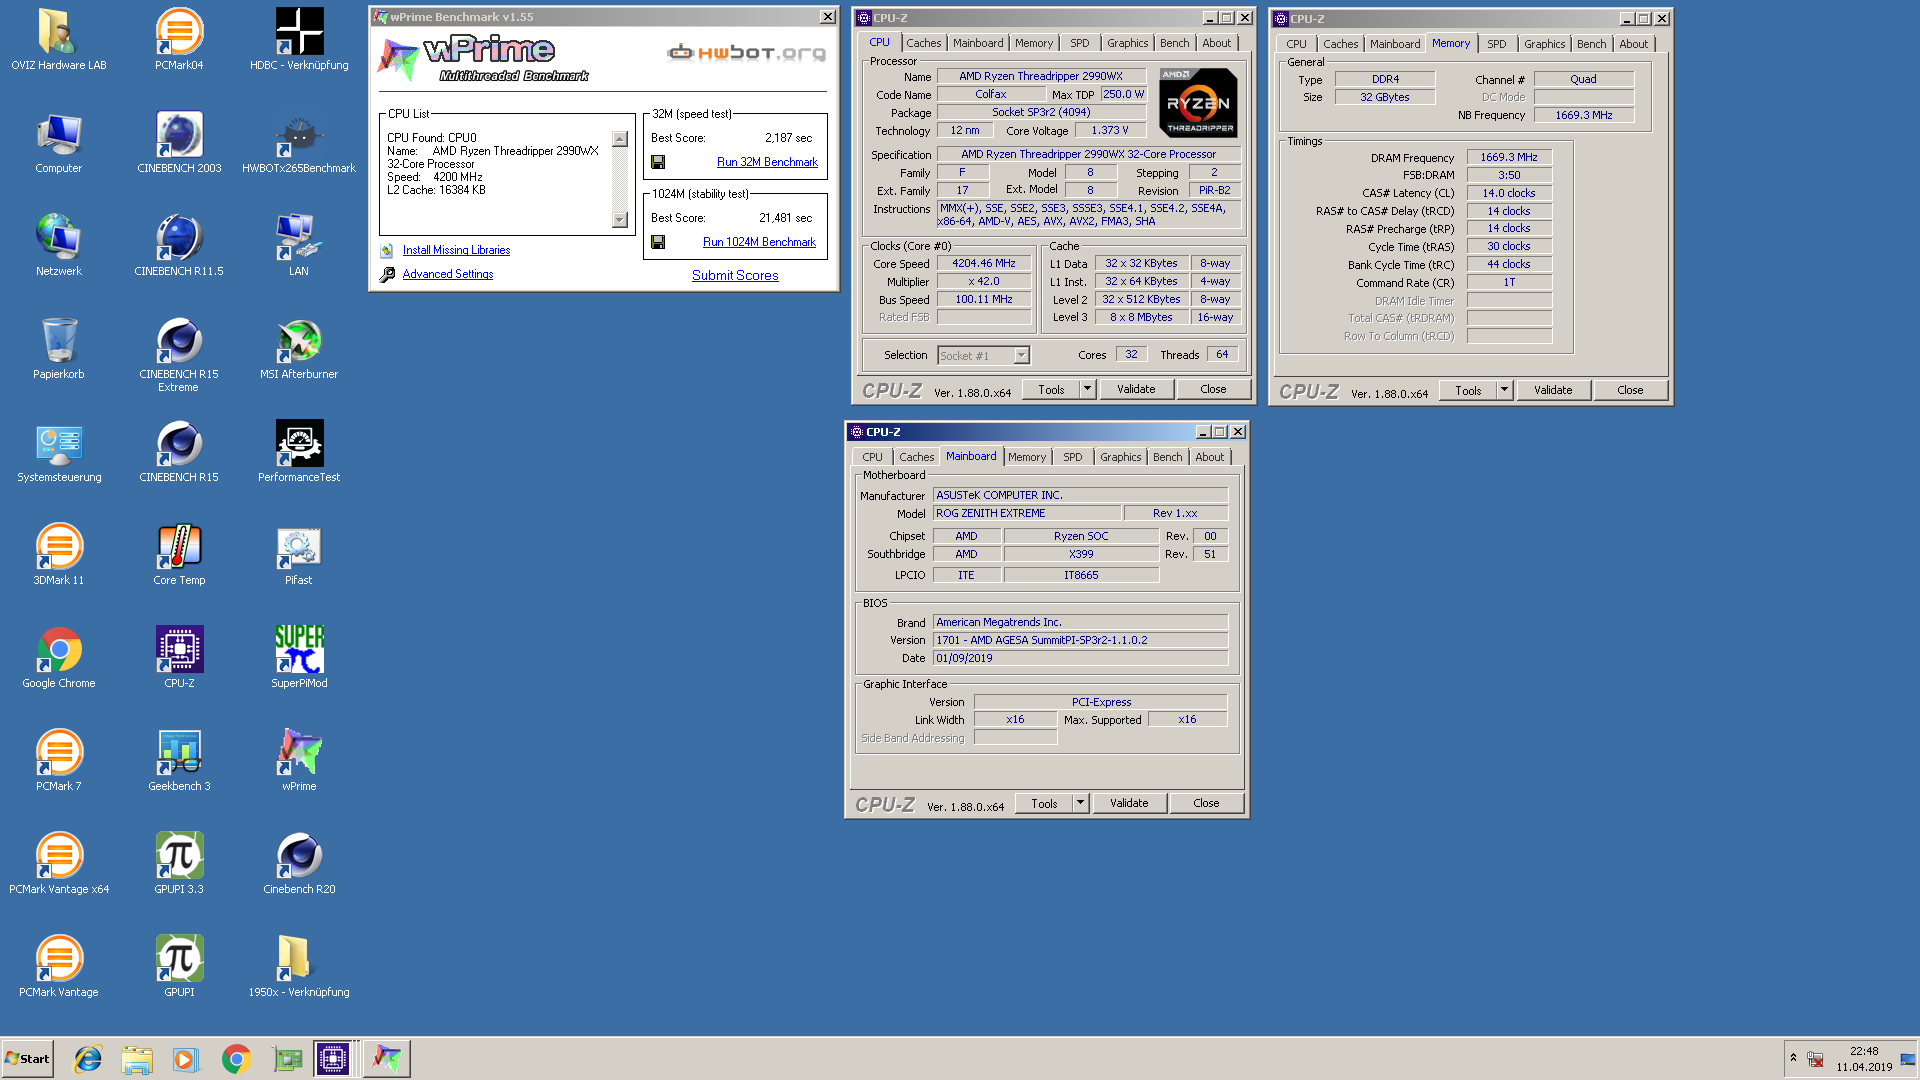Click Close button in first CPU-Z
This screenshot has height=1080, width=1920.
[1213, 389]
